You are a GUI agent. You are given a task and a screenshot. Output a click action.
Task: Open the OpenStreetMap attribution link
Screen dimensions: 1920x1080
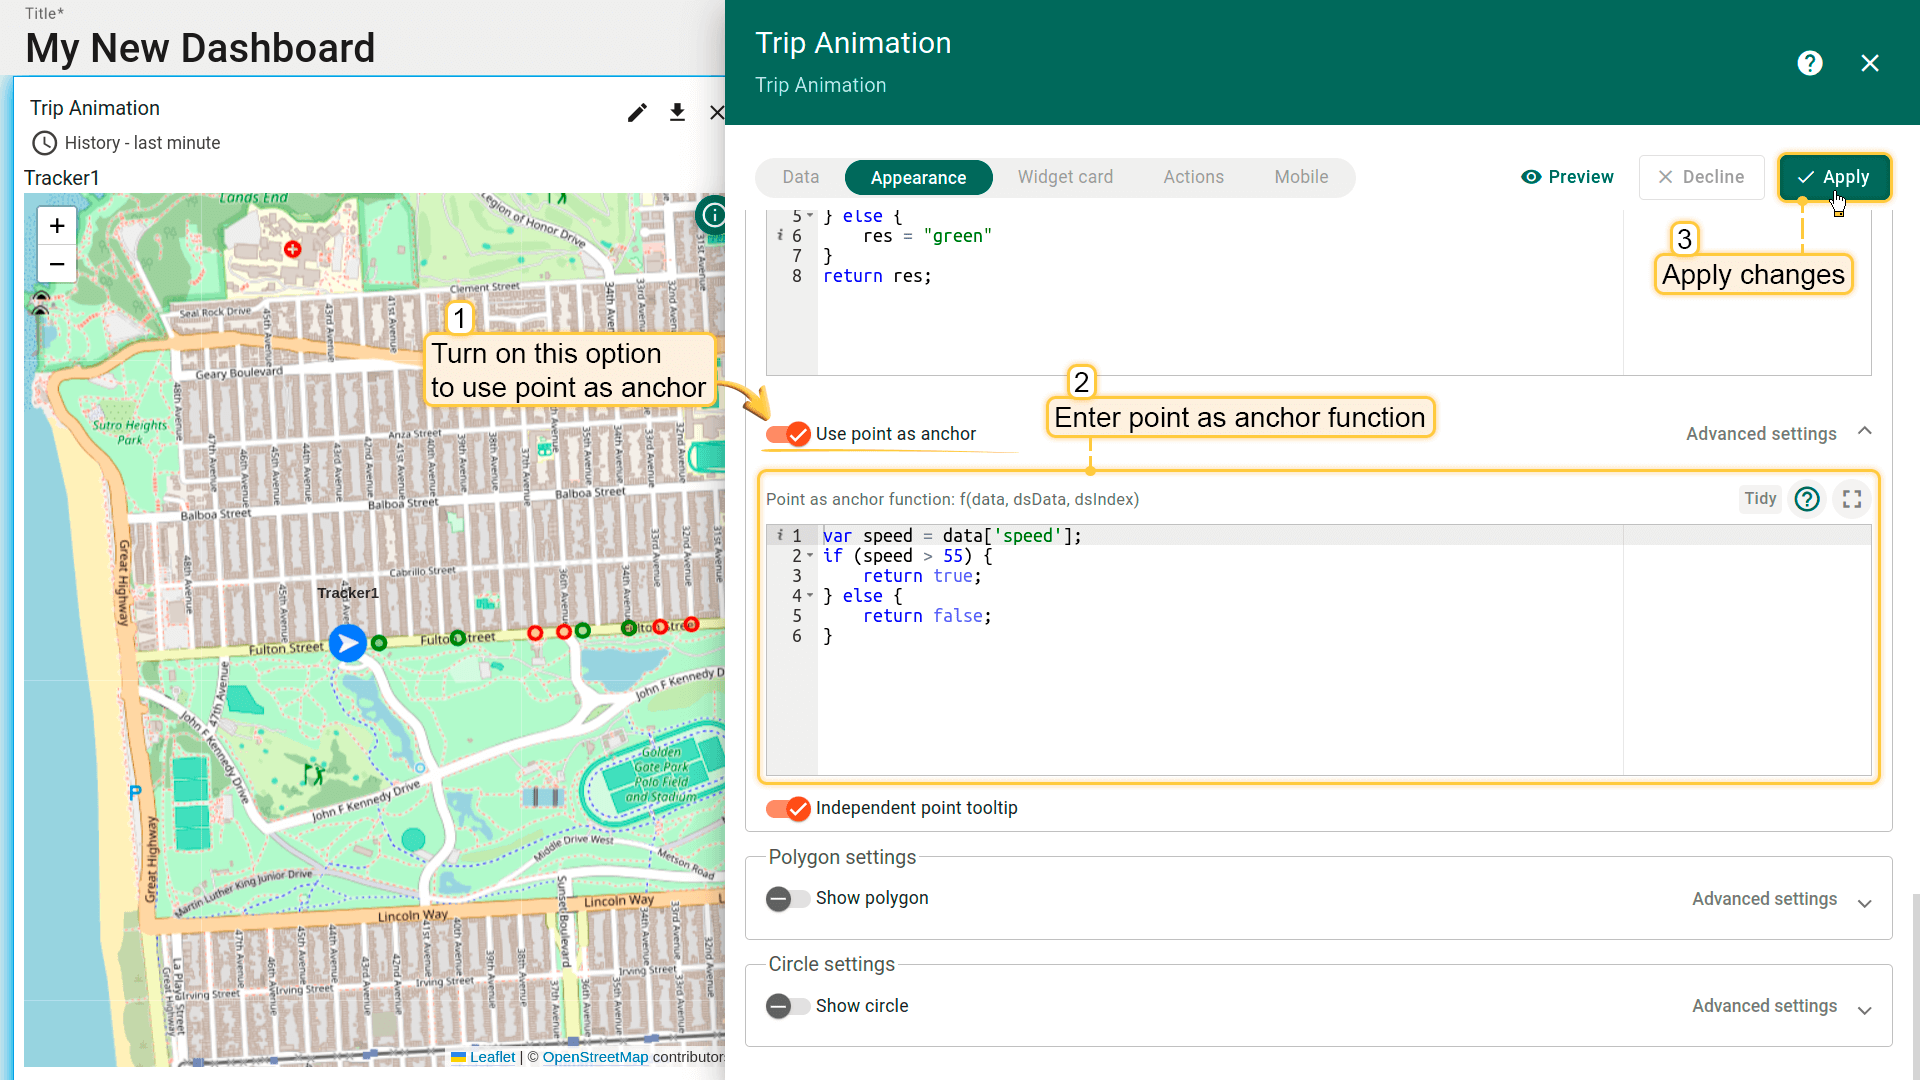pos(595,1057)
